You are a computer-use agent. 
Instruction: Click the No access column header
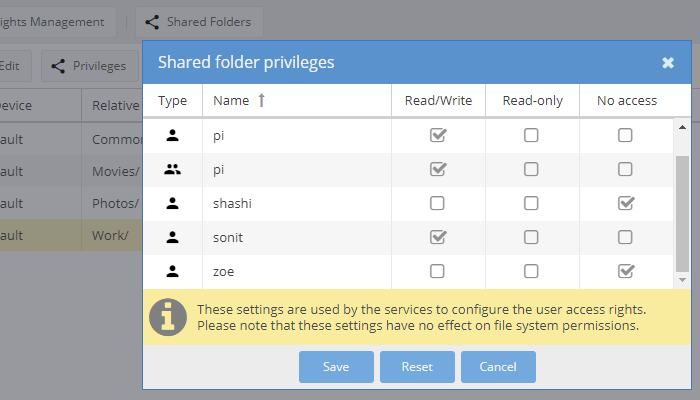626,100
